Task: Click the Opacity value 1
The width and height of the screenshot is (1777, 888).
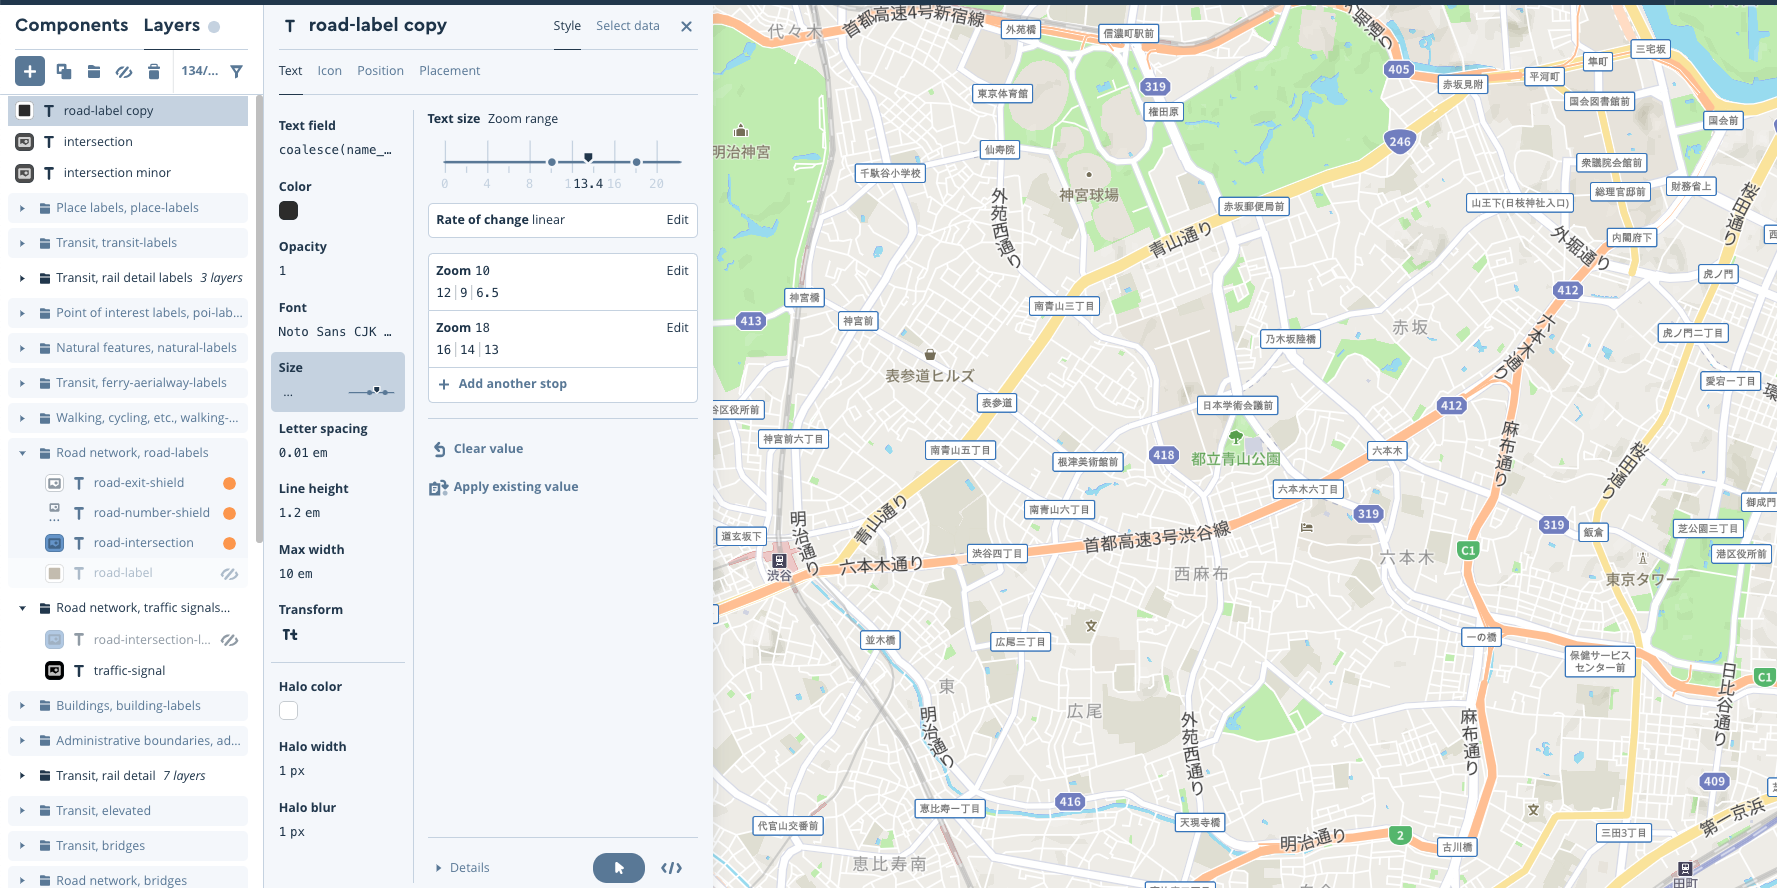Action: [x=283, y=271]
